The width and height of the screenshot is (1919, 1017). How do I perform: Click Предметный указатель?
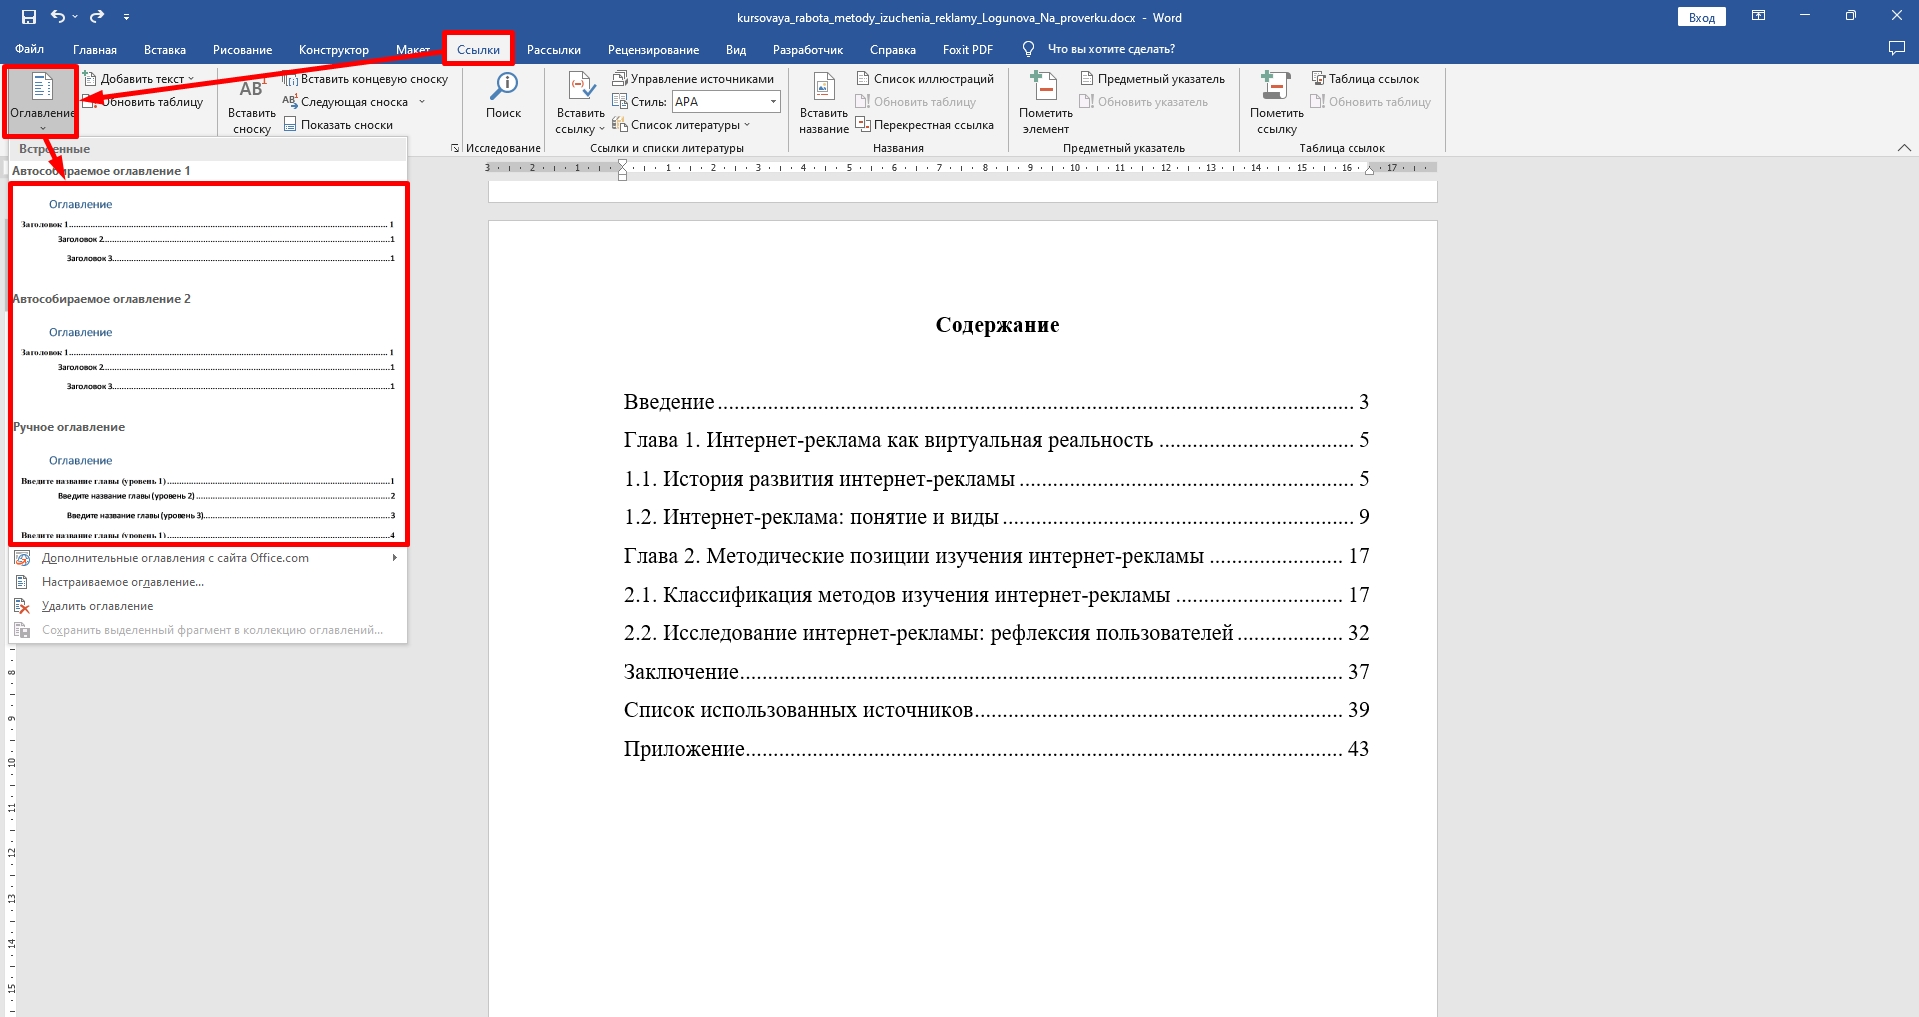tap(1152, 79)
